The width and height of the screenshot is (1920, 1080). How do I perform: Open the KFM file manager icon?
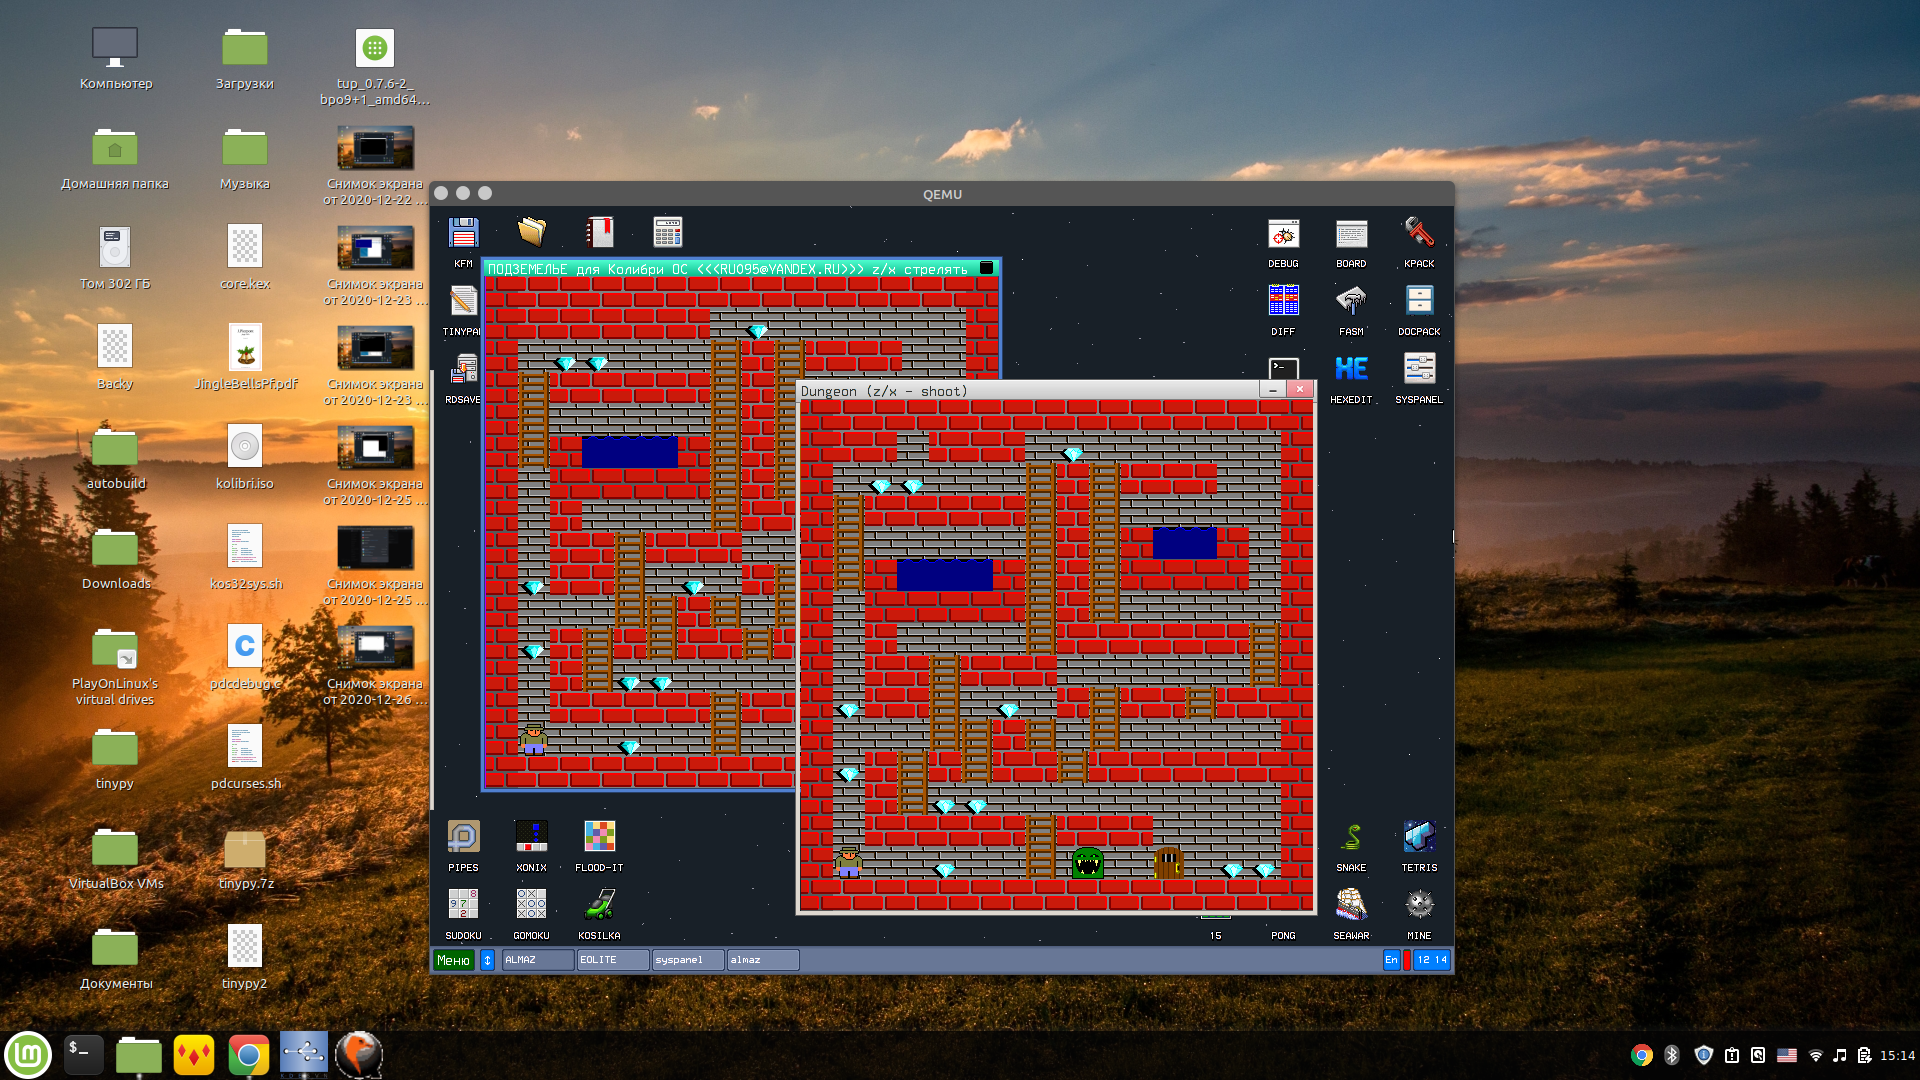pos(463,234)
